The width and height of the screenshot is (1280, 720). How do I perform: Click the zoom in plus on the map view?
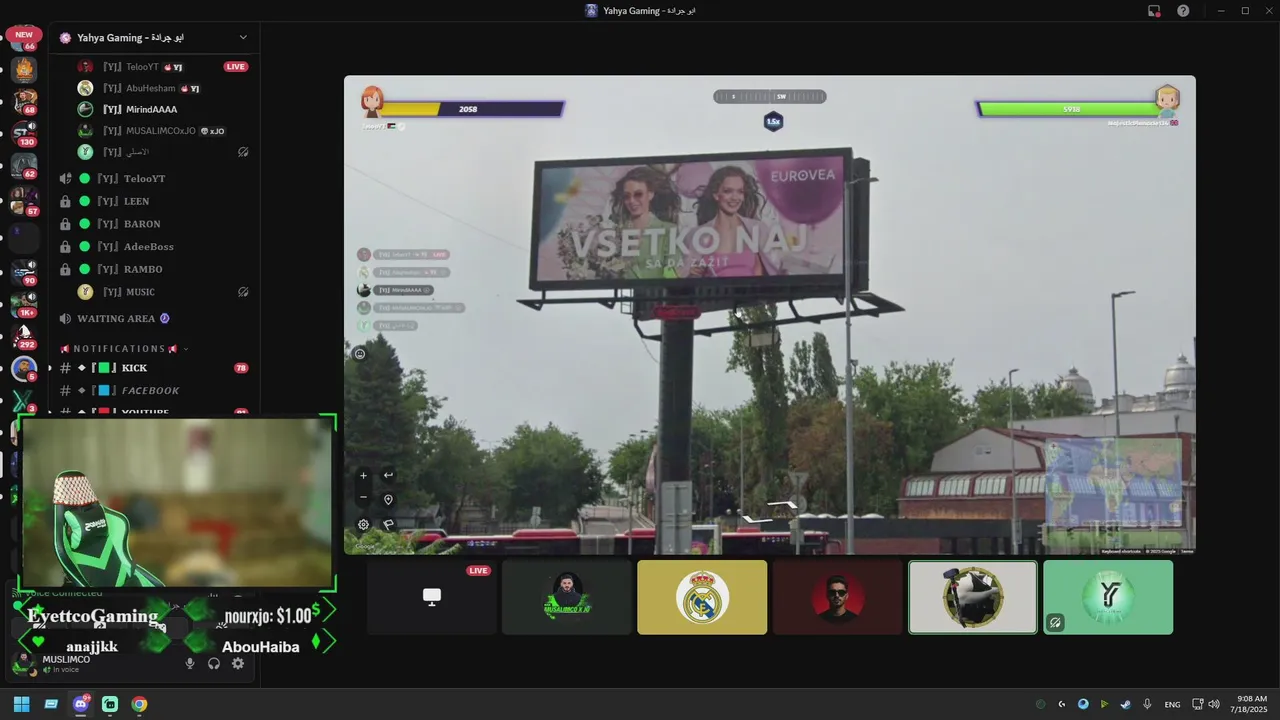click(x=363, y=476)
